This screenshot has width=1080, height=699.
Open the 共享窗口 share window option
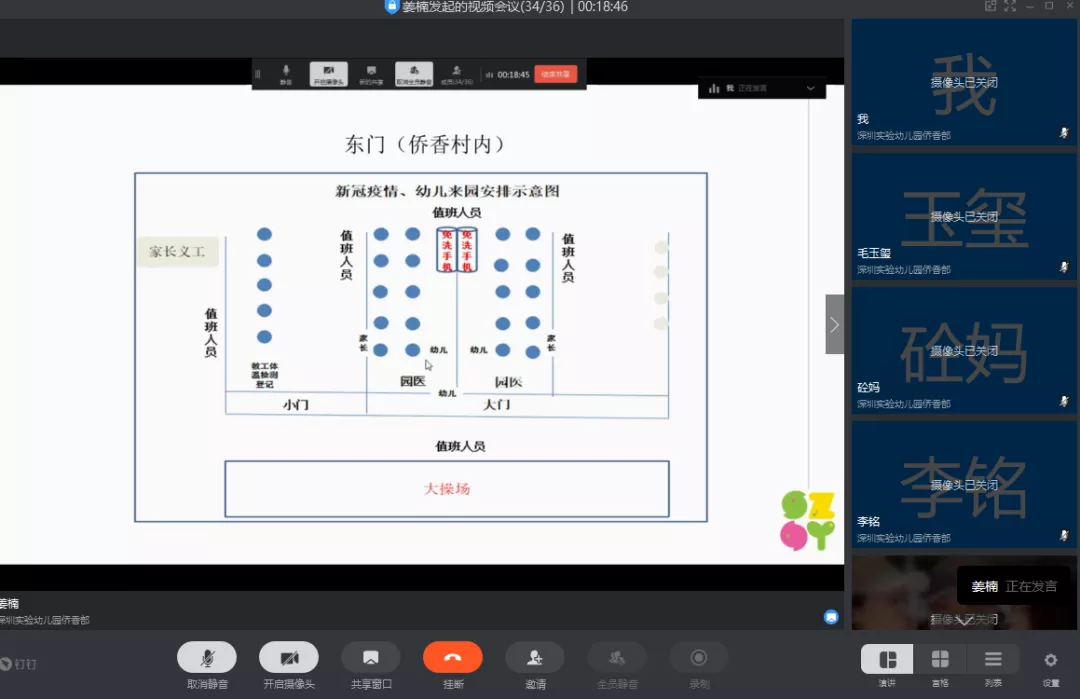(x=371, y=658)
